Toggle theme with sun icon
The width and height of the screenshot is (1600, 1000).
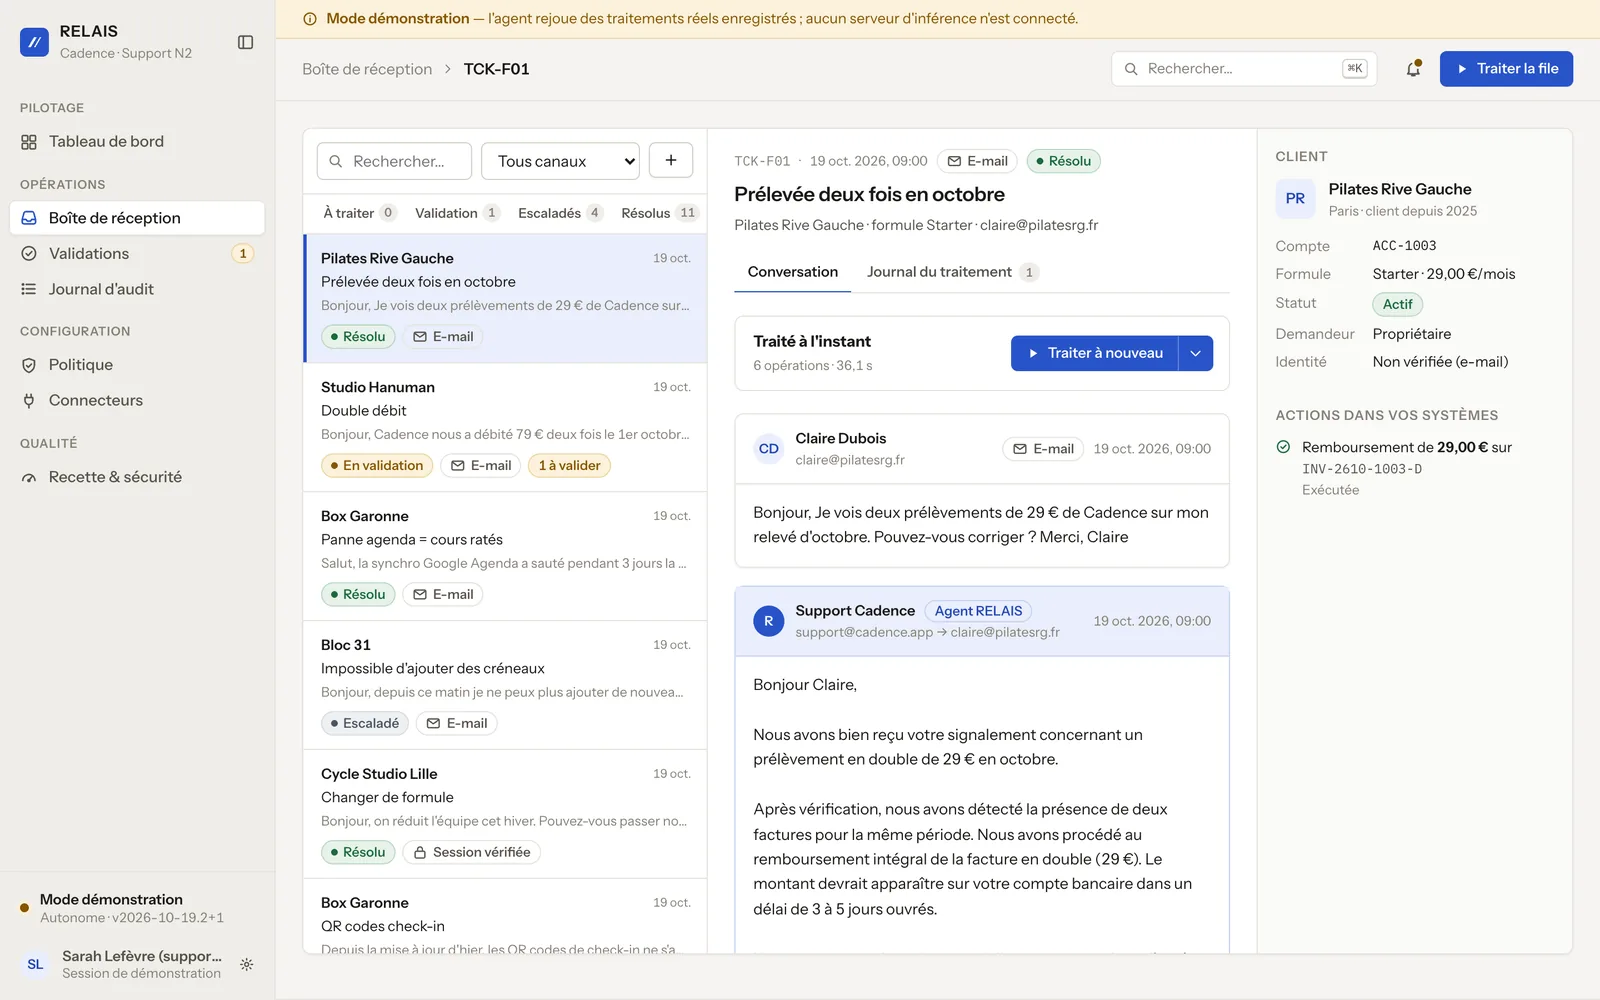click(x=247, y=965)
